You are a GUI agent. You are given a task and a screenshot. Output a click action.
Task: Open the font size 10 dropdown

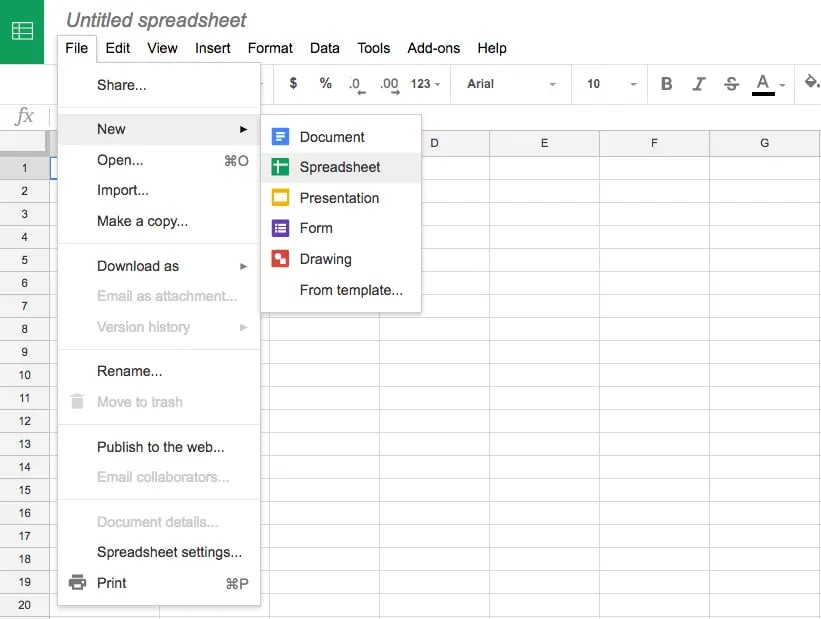[611, 84]
